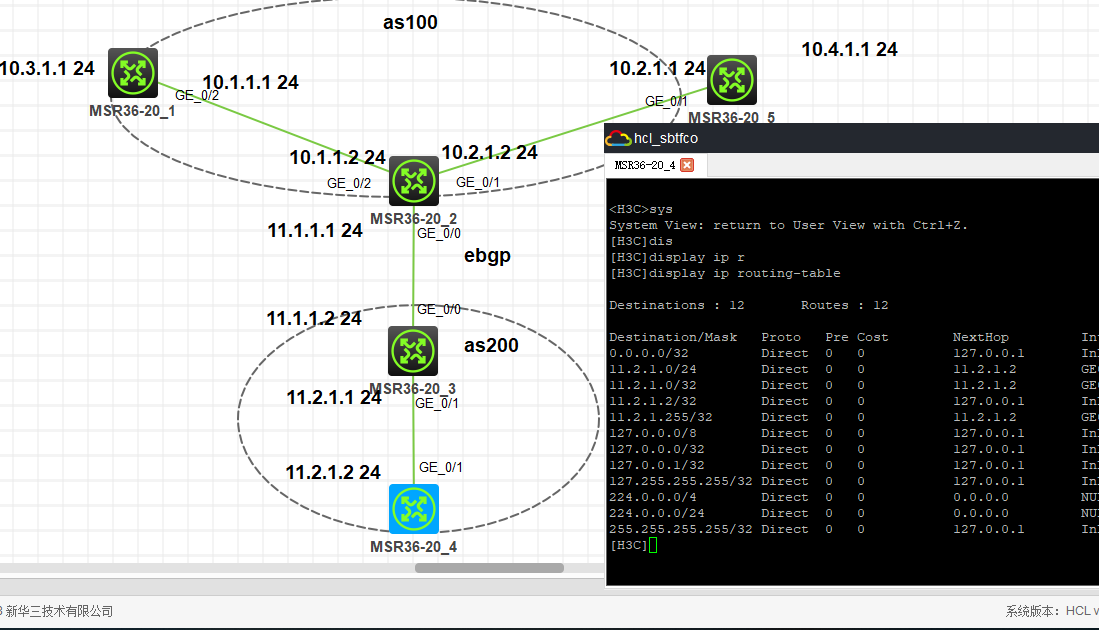Click the horizontal scrollbar of topology canvas

[x=489, y=568]
